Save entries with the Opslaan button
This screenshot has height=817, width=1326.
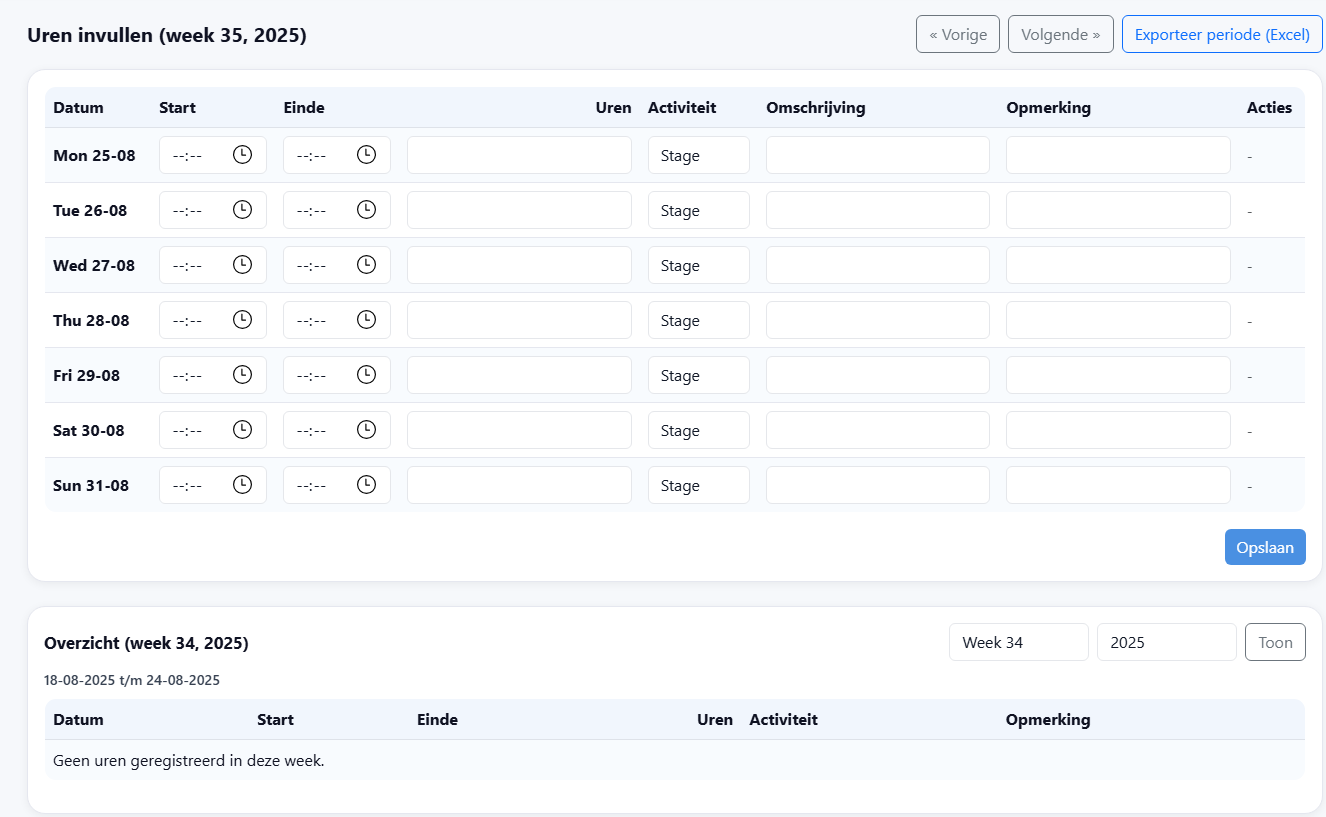[1264, 548]
